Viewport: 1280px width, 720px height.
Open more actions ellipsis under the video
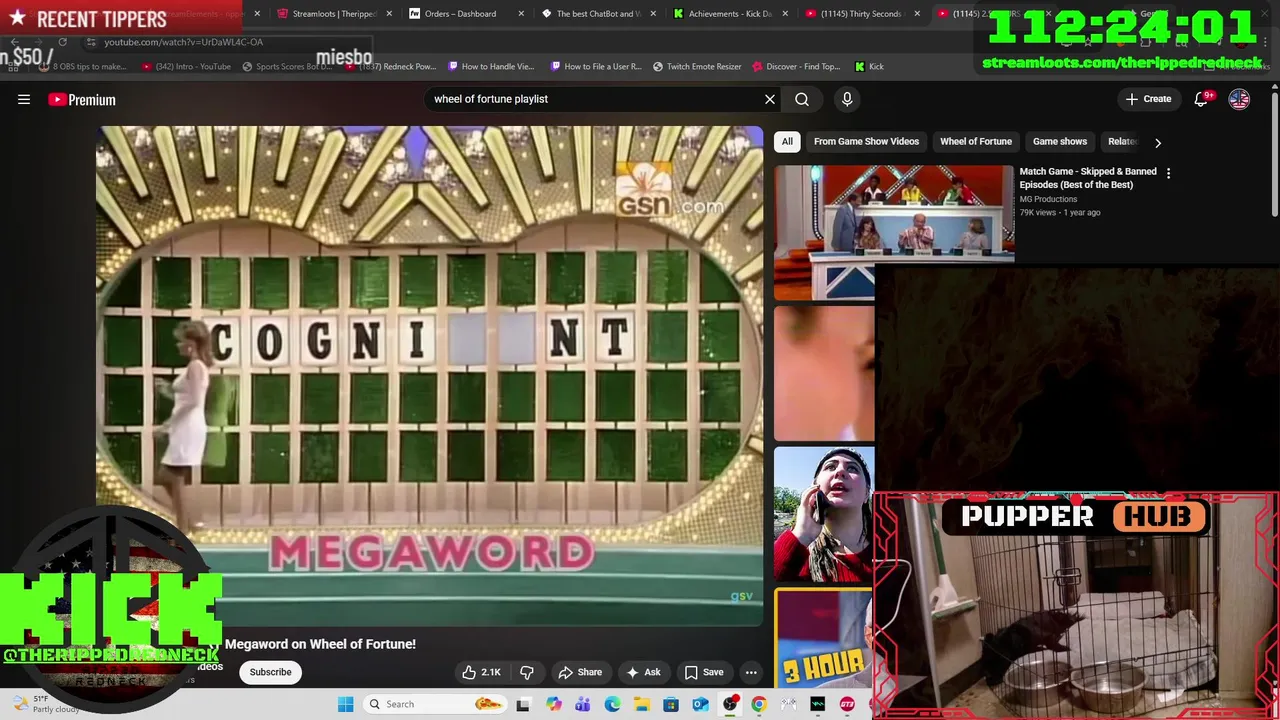coord(751,672)
